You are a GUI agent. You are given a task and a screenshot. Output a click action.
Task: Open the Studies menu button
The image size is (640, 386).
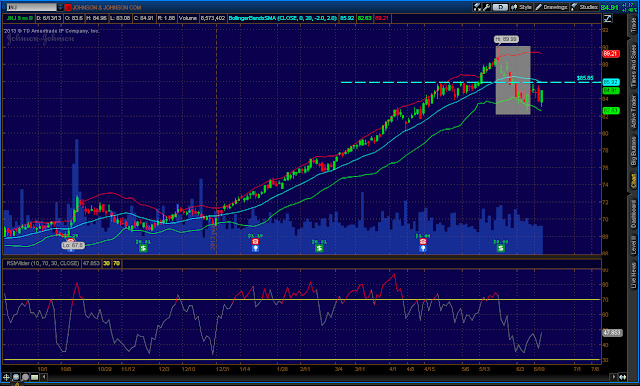tap(585, 7)
